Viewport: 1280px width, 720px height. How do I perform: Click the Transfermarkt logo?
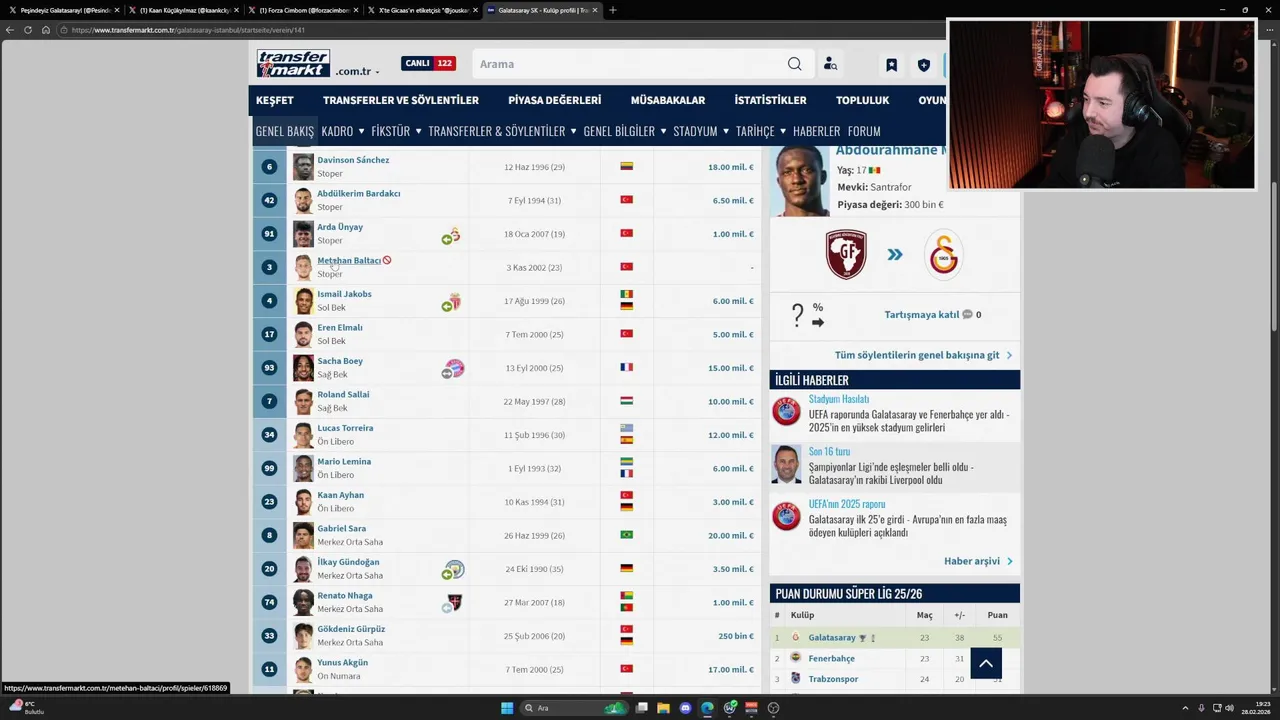(293, 63)
